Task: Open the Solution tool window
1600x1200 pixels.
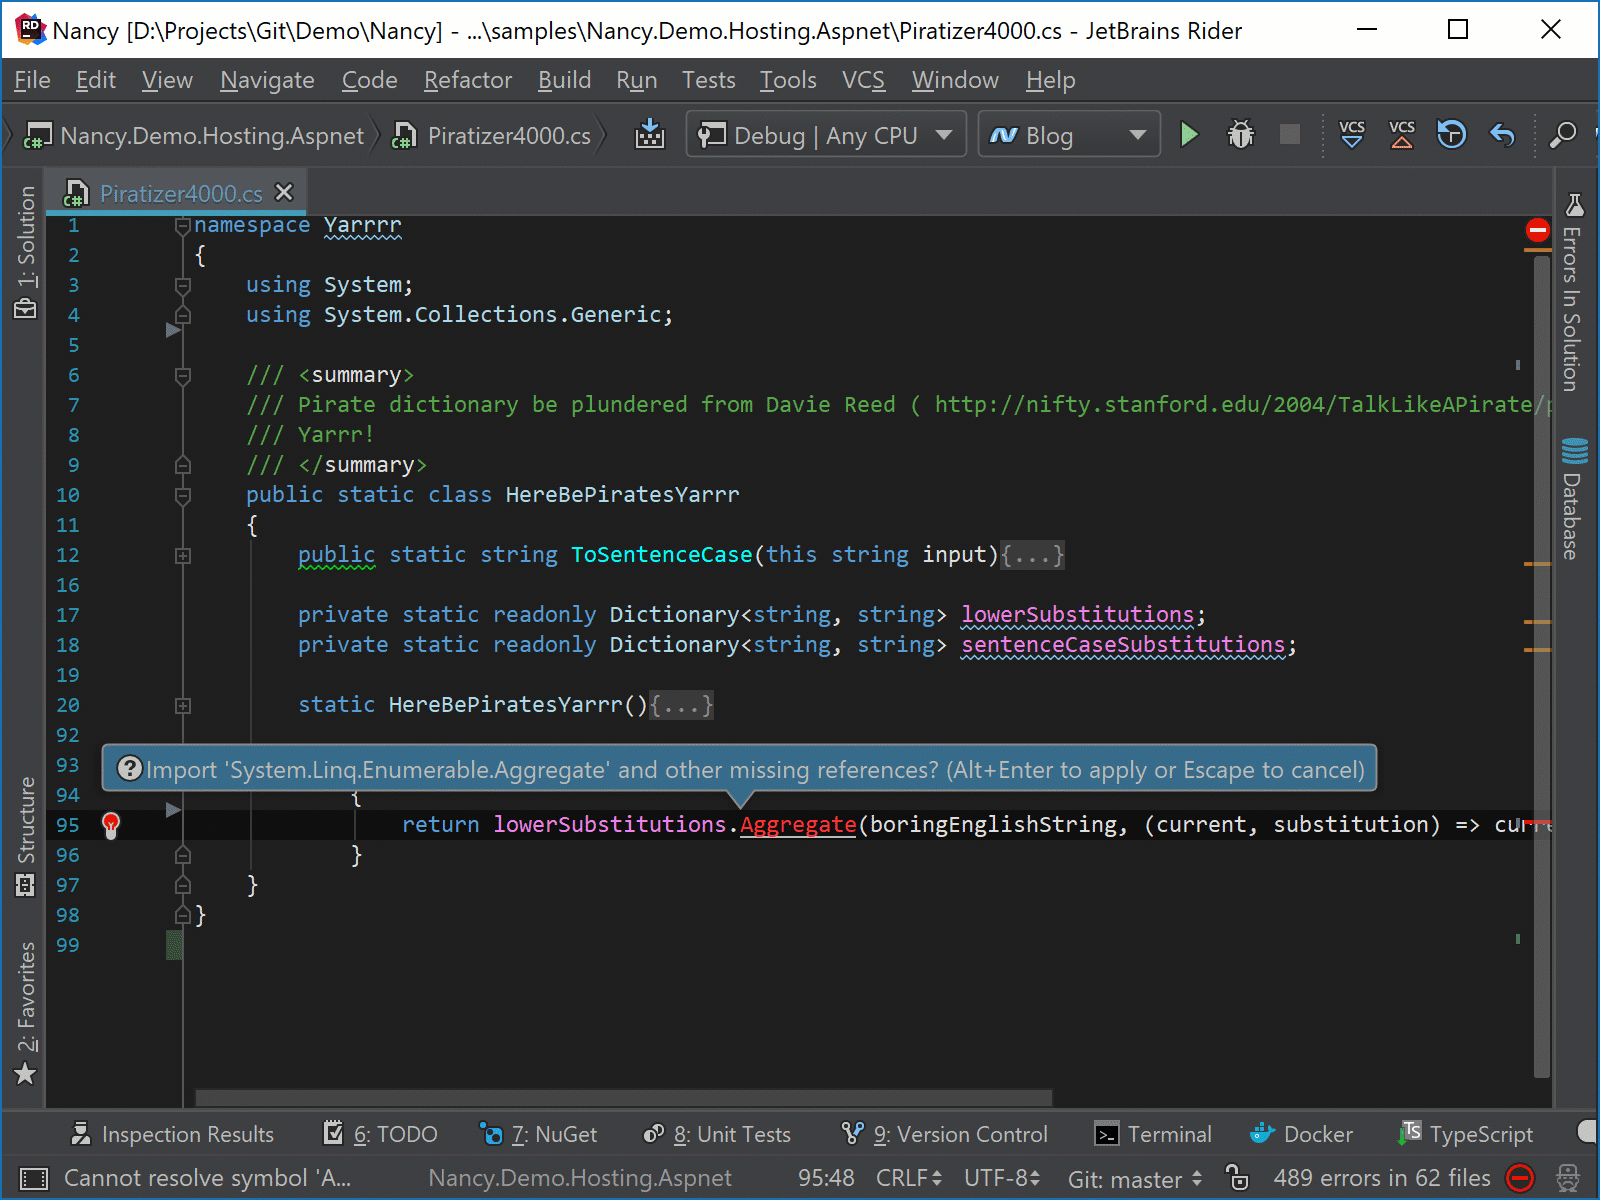Action: coord(26,252)
